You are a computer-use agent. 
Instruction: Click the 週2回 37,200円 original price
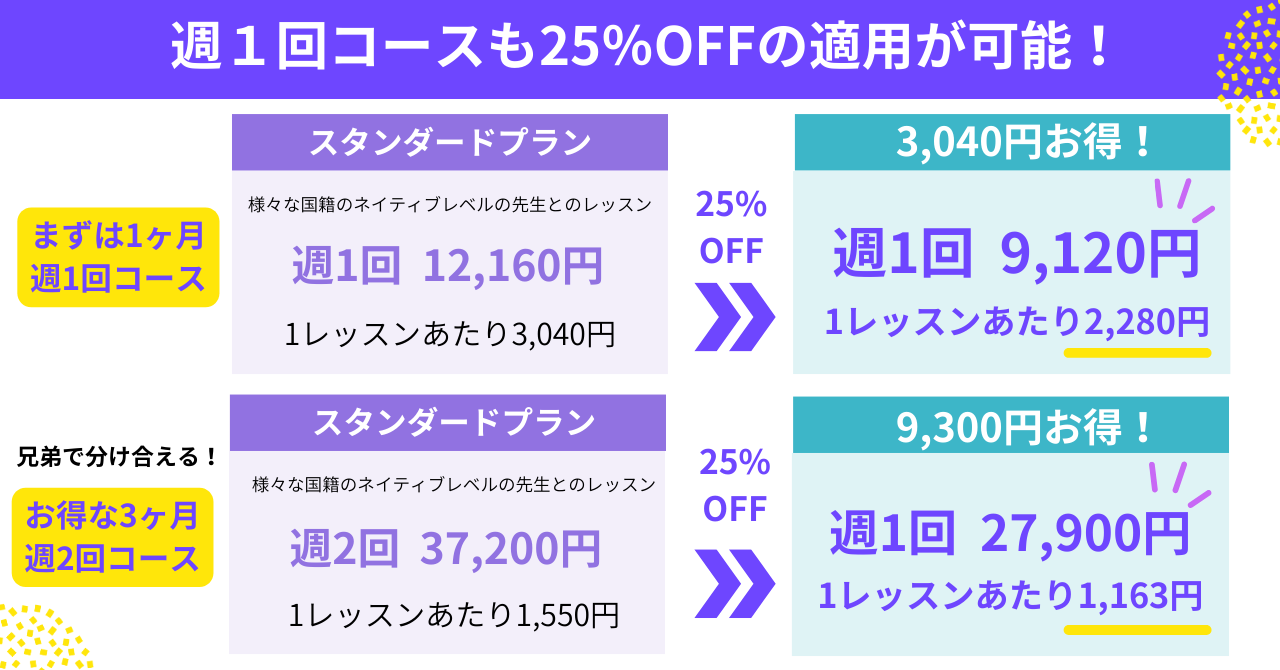pos(446,548)
